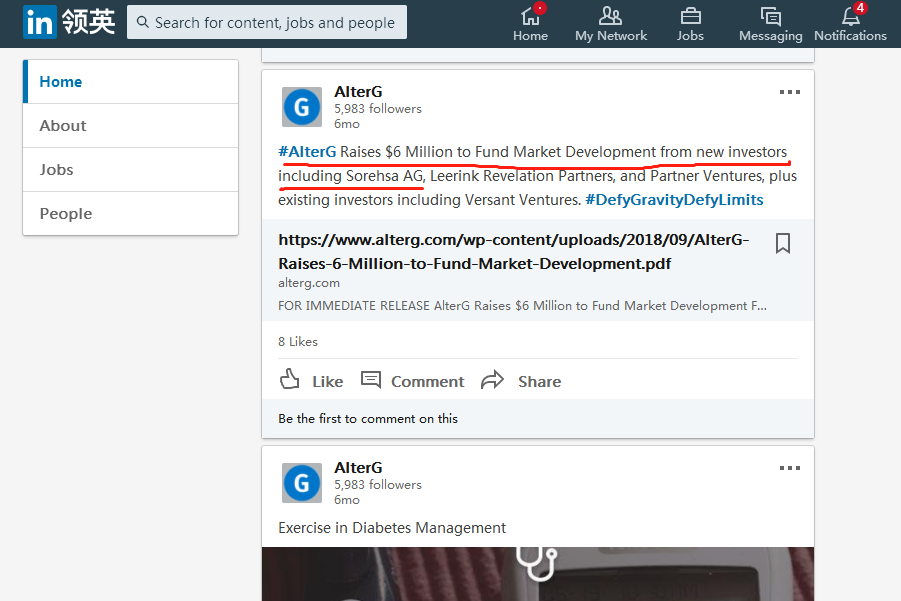The image size is (901, 601).
Task: Click the 'Exercise in Diabetes Management' text
Action: pos(392,527)
